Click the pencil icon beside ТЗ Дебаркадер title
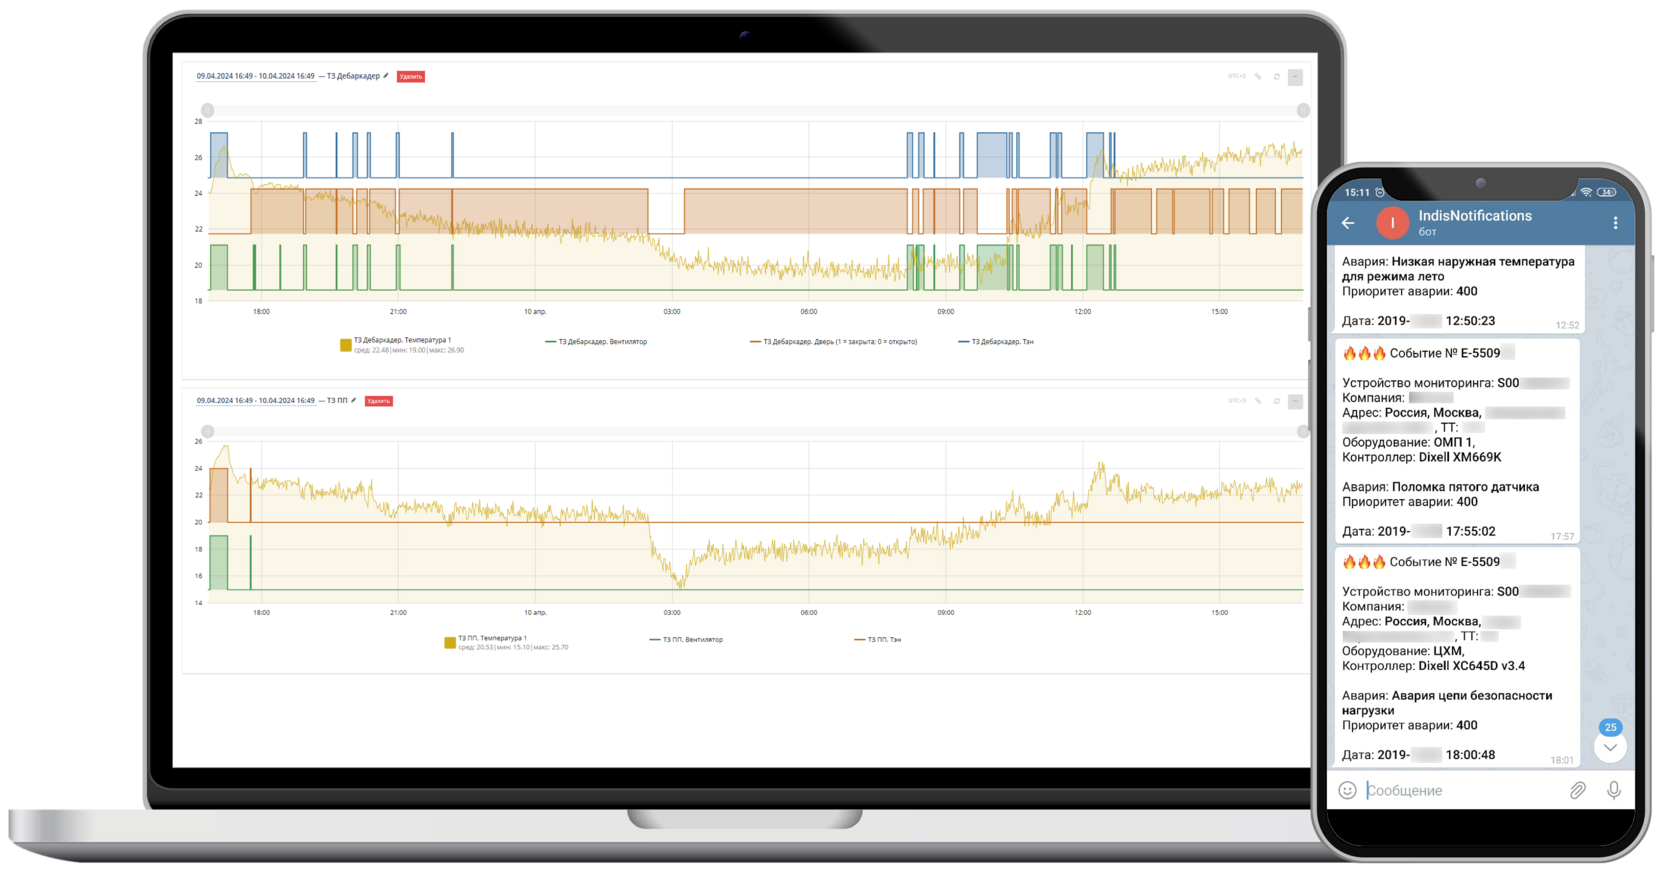This screenshot has width=1680, height=889. click(x=386, y=76)
